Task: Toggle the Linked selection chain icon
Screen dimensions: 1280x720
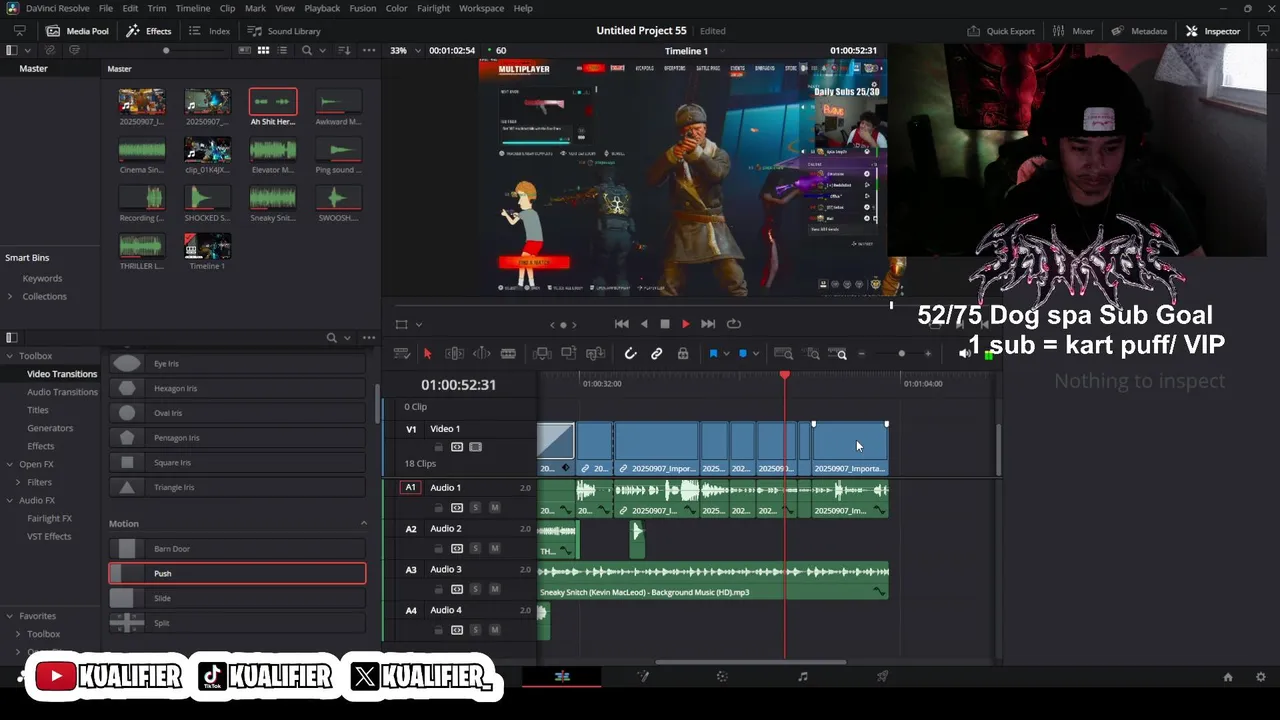Action: 657,354
